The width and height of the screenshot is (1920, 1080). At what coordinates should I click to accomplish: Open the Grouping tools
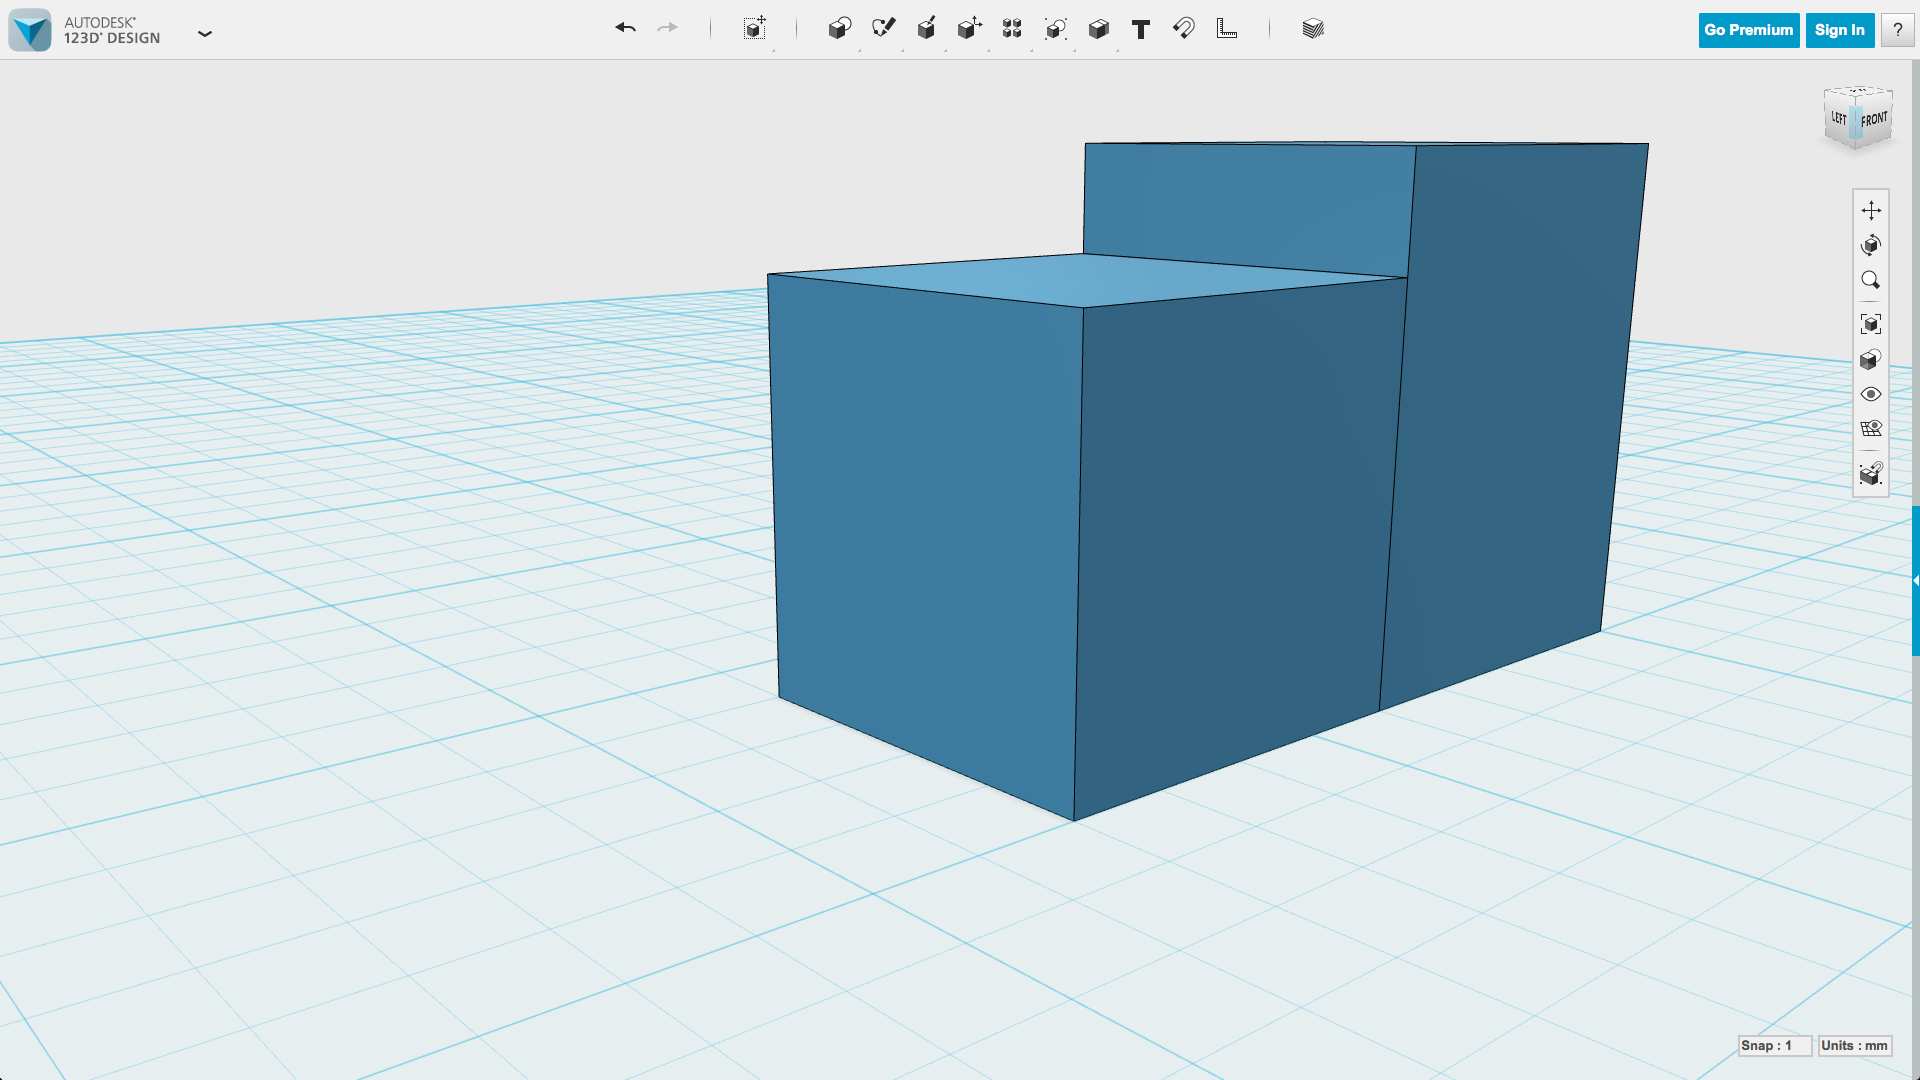pos(1056,28)
